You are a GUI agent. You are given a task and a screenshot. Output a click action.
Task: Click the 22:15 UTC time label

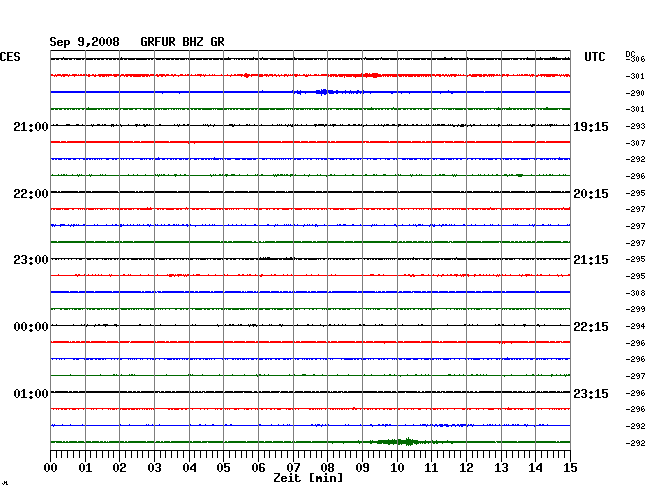pyautogui.click(x=591, y=327)
